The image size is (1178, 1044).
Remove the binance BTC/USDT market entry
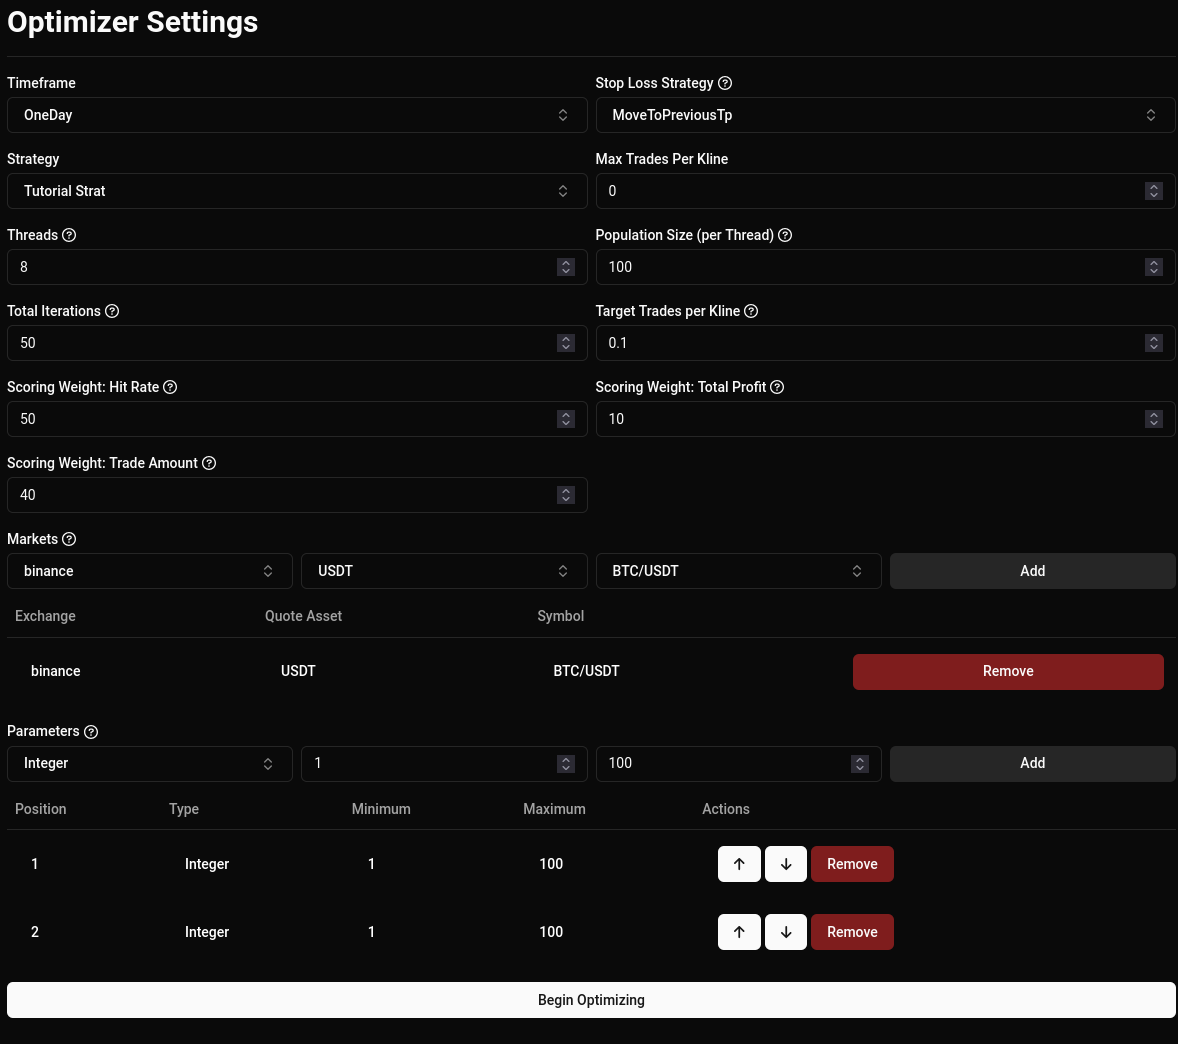pyautogui.click(x=1008, y=671)
